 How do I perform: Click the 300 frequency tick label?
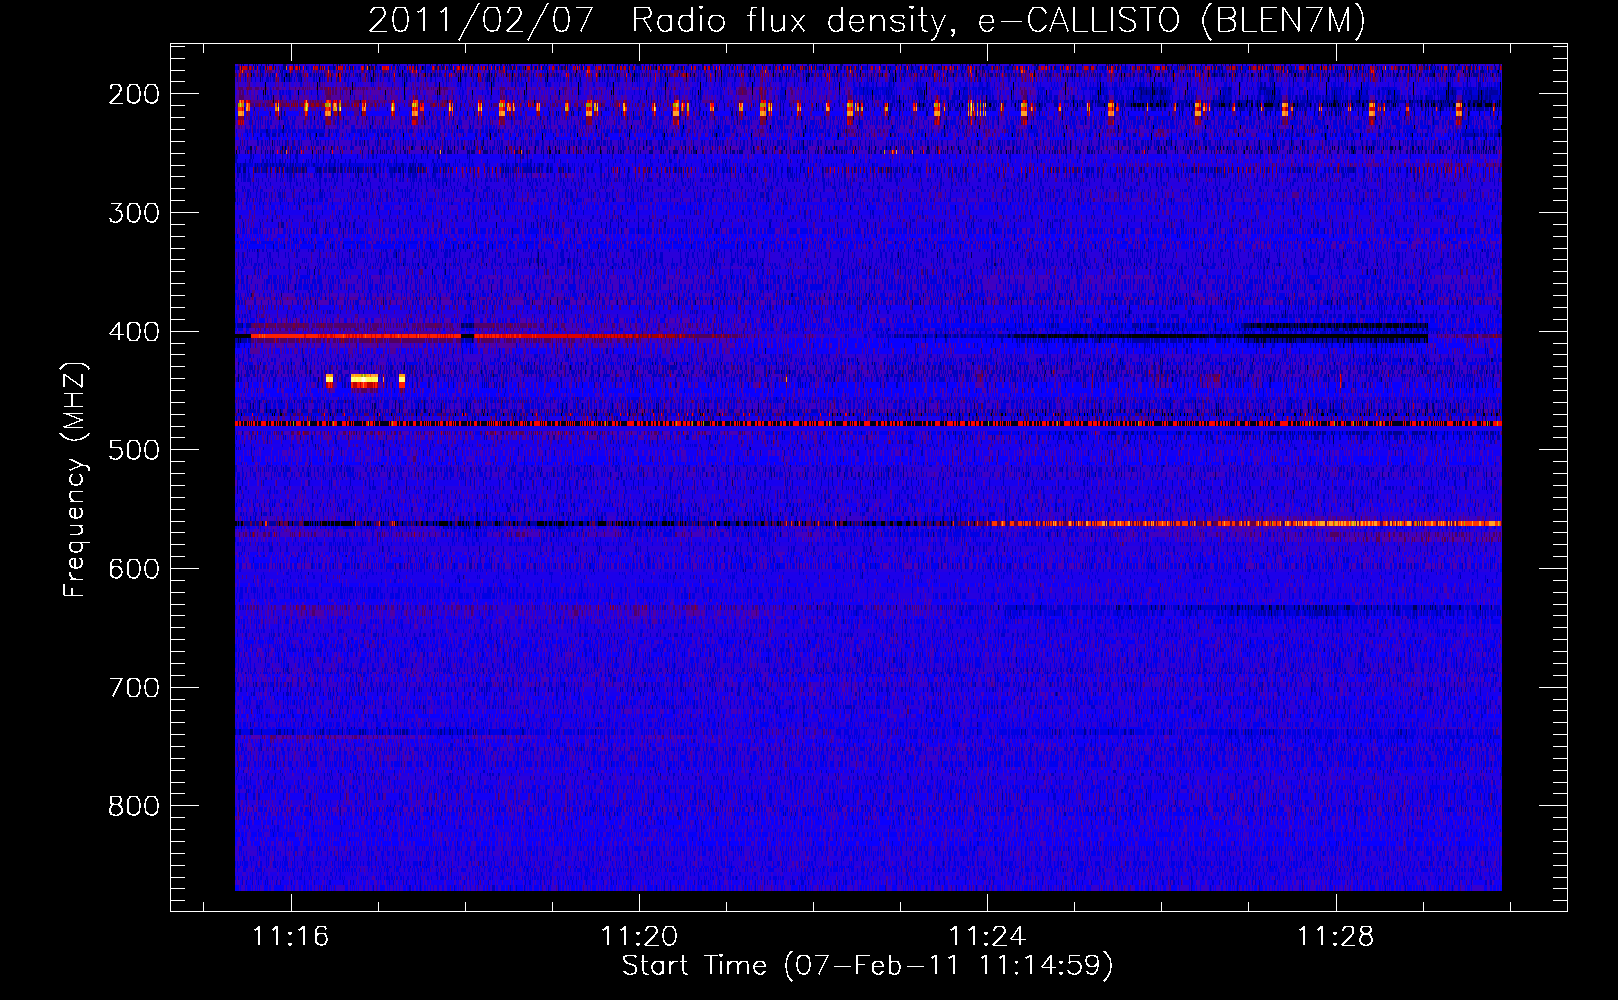pos(134,213)
